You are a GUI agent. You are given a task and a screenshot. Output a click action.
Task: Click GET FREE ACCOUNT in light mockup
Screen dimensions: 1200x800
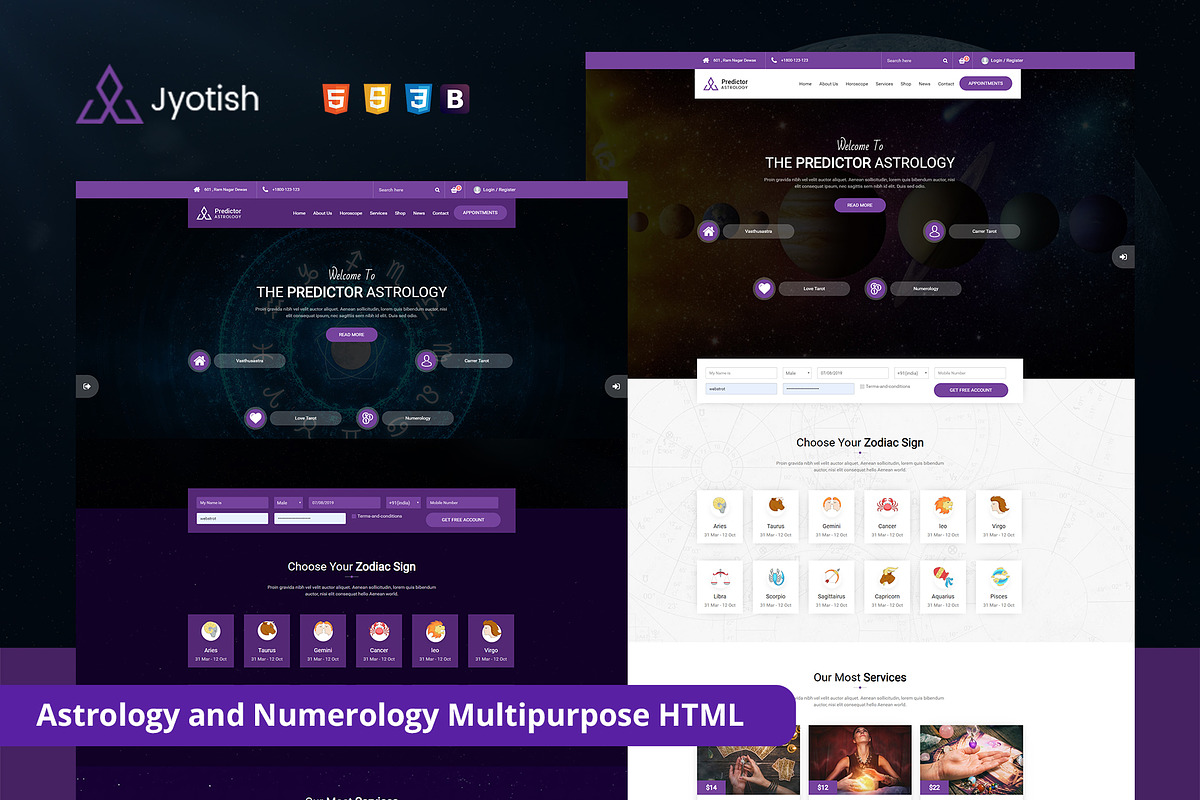pos(971,390)
